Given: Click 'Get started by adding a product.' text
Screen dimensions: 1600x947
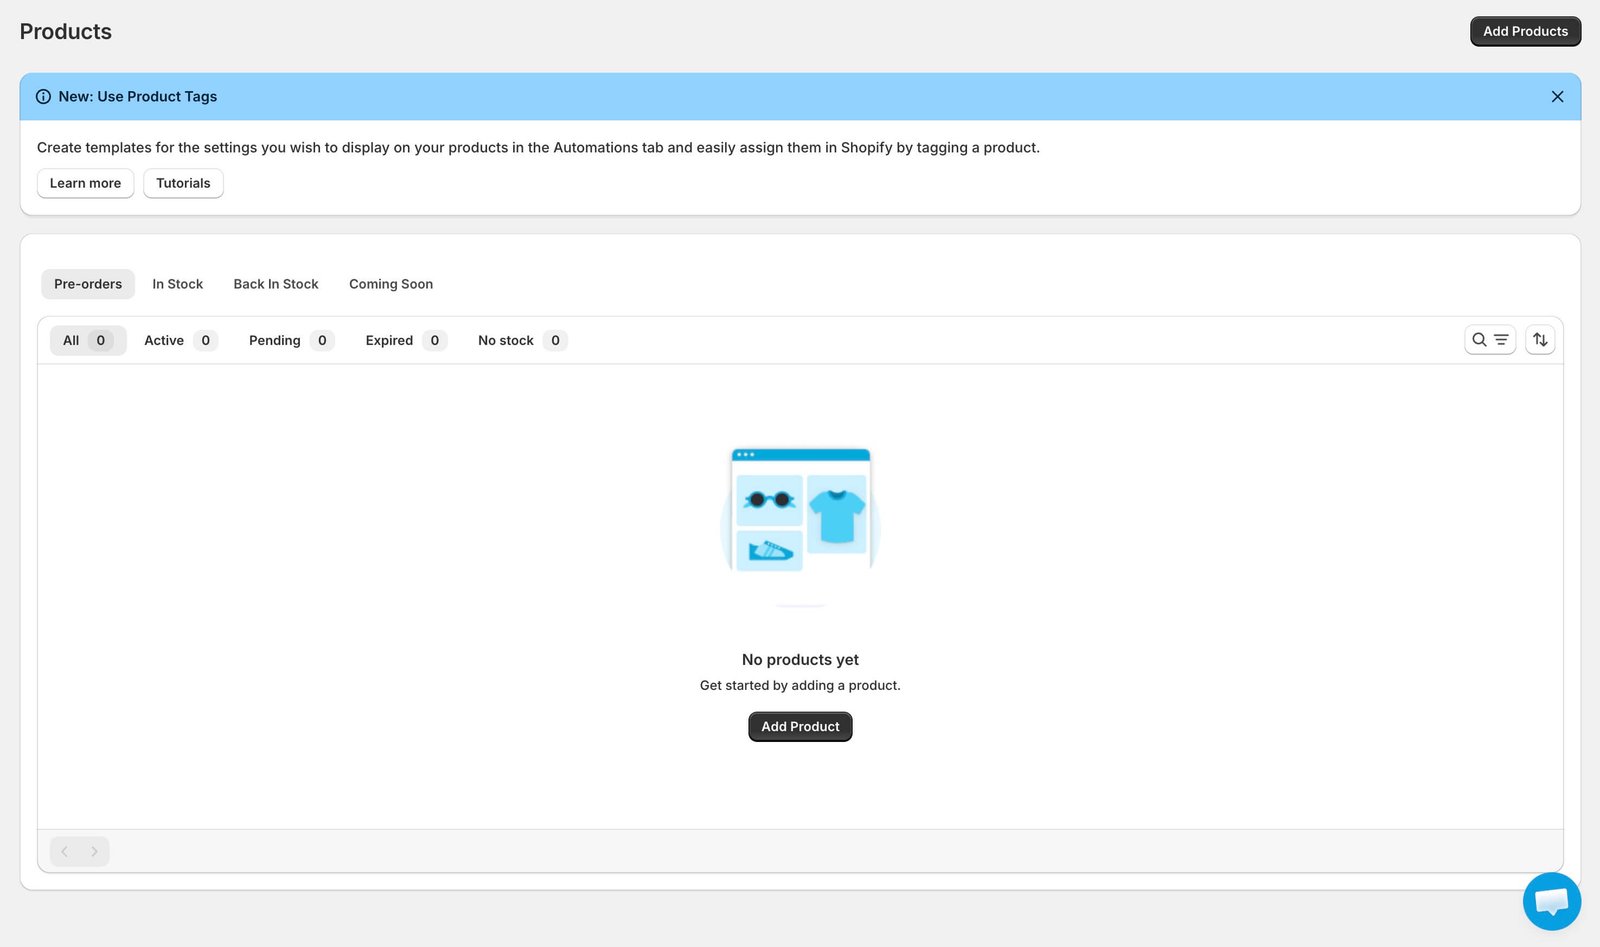Looking at the screenshot, I should pyautogui.click(x=800, y=686).
